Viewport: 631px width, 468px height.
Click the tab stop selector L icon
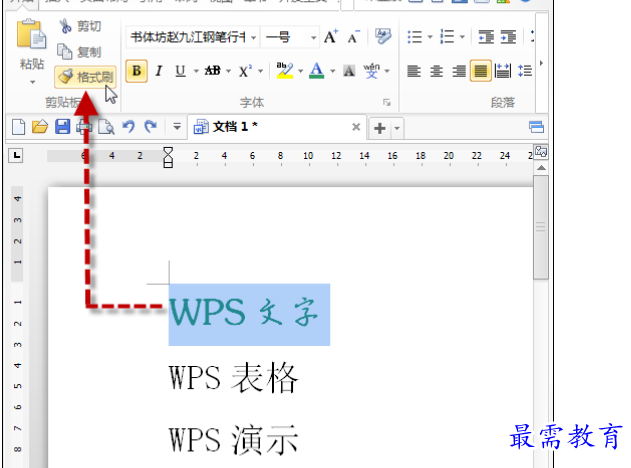(x=16, y=155)
